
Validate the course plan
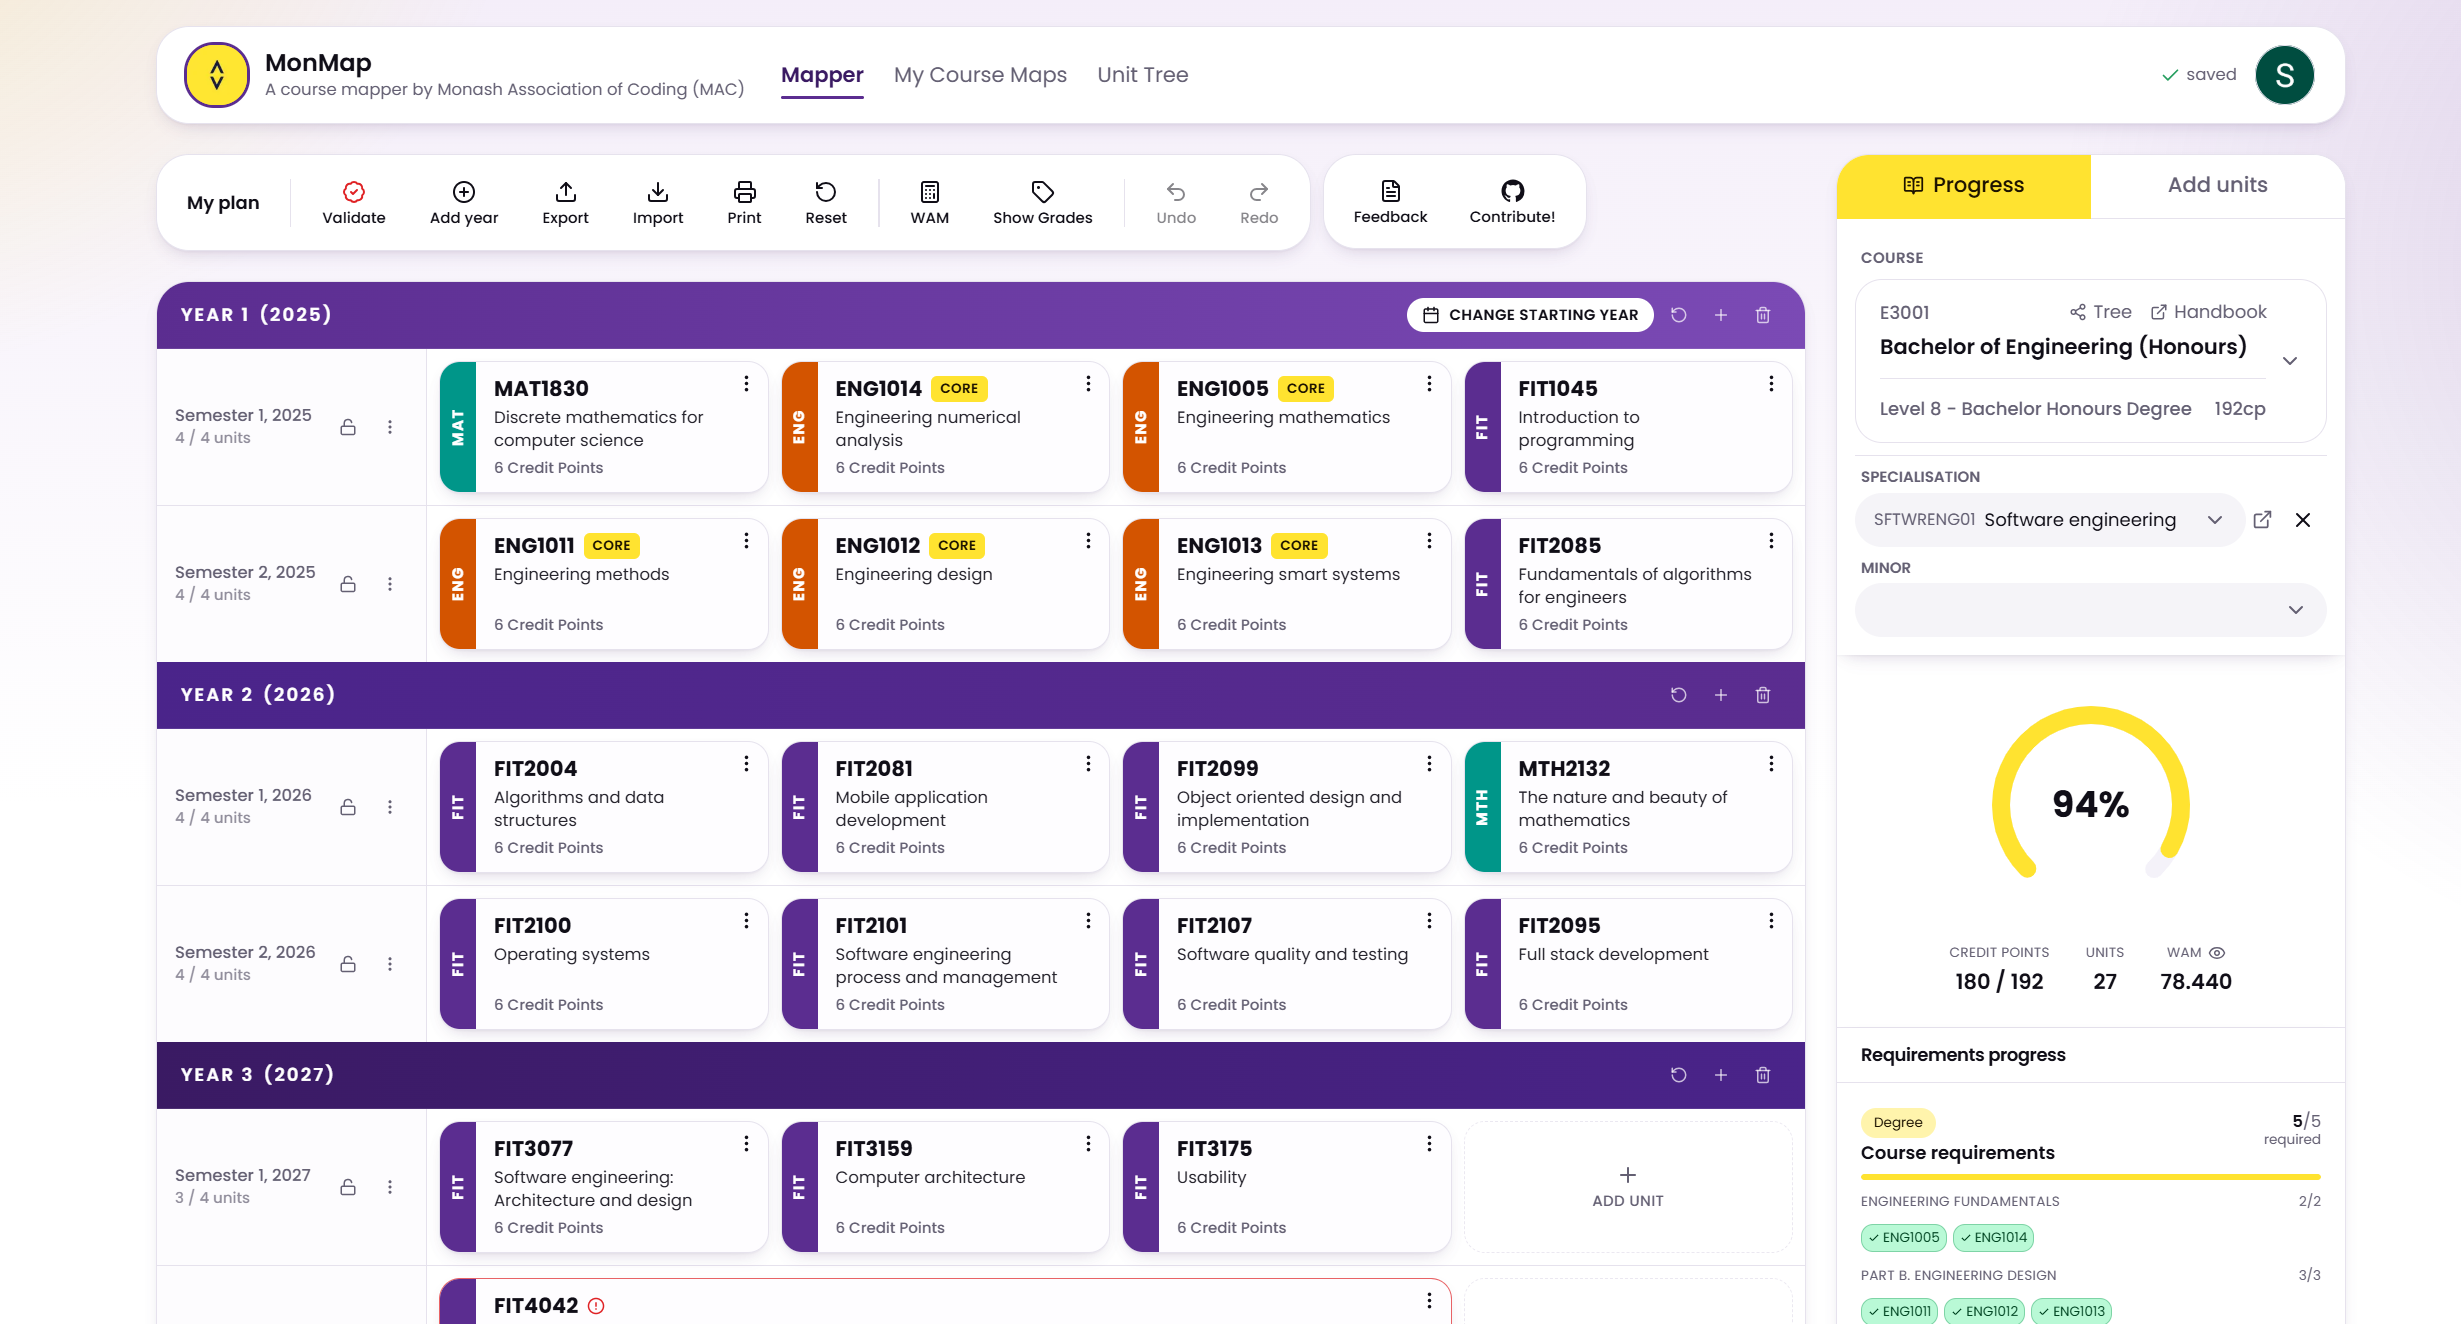354,202
